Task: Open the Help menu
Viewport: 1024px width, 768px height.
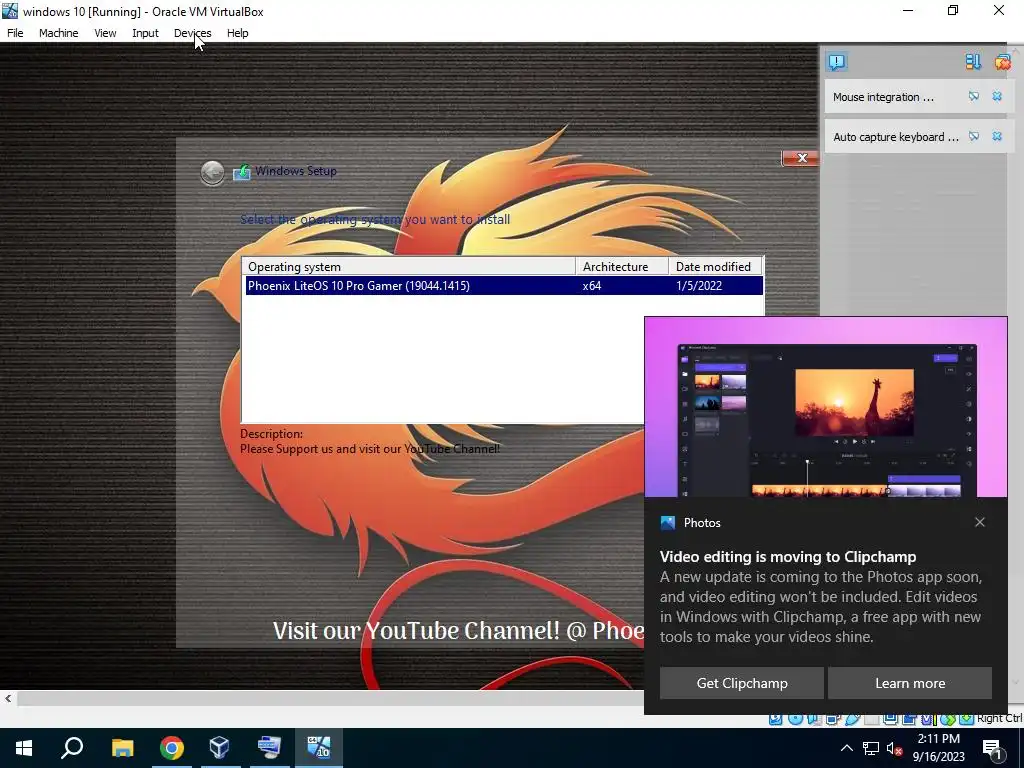Action: tap(237, 33)
